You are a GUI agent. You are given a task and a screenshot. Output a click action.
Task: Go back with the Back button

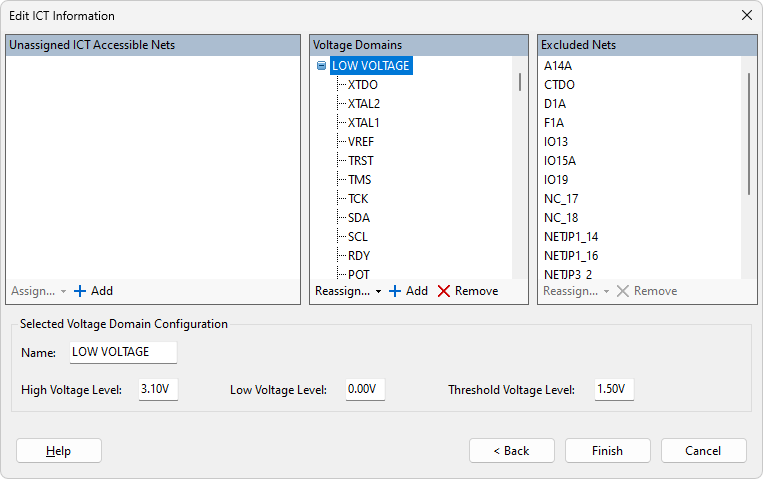[511, 451]
